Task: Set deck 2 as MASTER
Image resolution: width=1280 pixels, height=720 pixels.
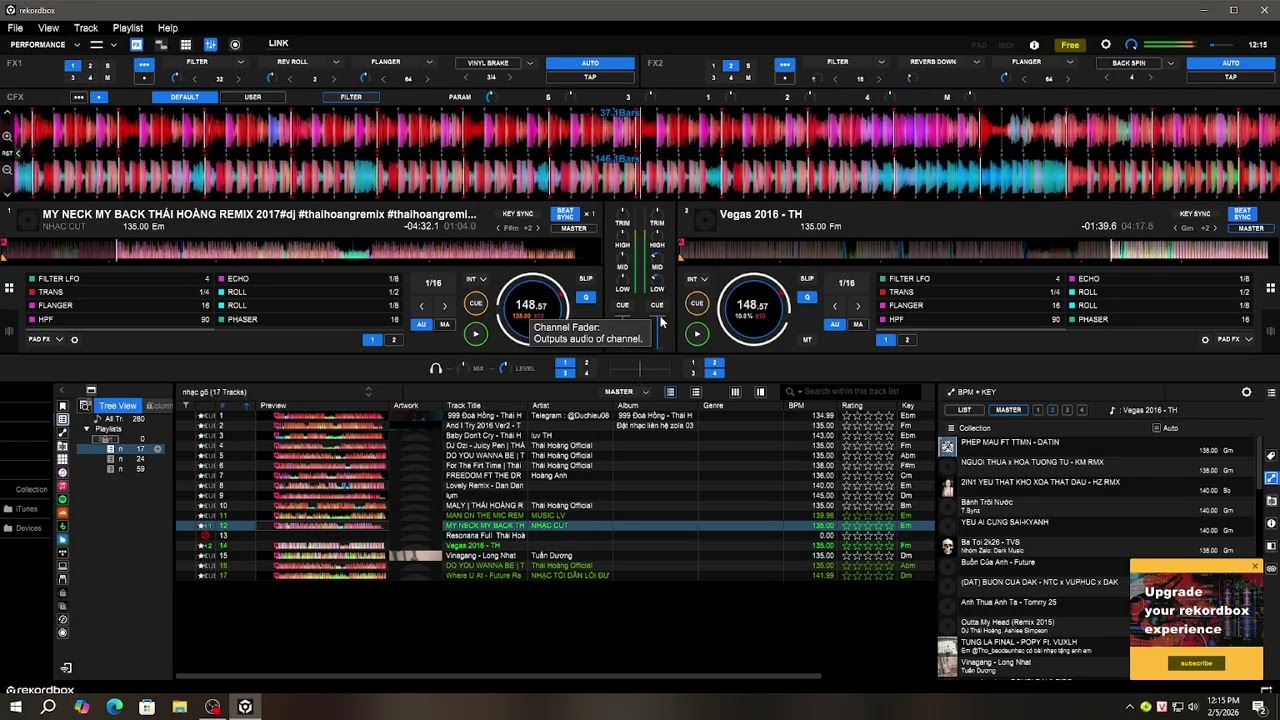Action: click(x=1251, y=228)
